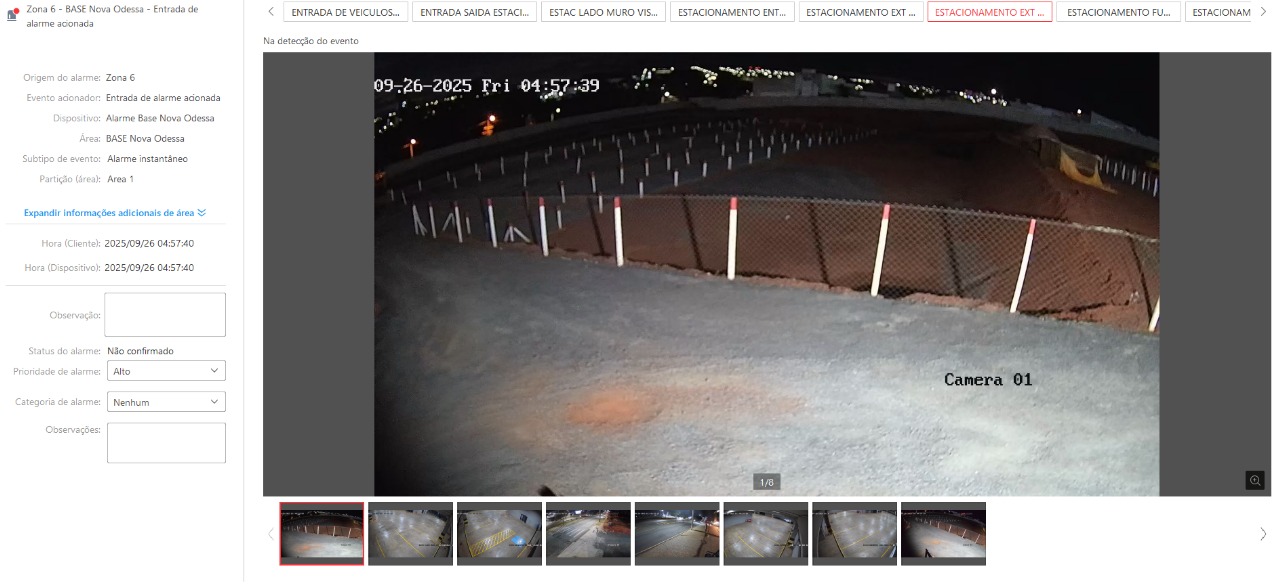Open the ESTACIONAMENTO FU... tab
The width and height of the screenshot is (1280, 585).
coord(1118,12)
